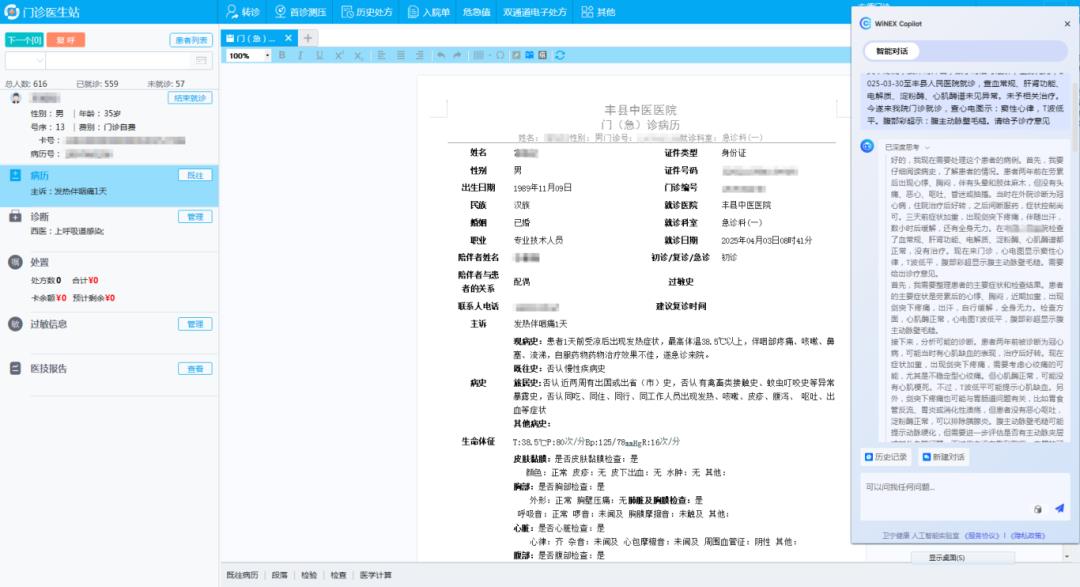This screenshot has width=1080, height=587.
Task: Open 首诊测压 menu item
Action: pos(300,12)
